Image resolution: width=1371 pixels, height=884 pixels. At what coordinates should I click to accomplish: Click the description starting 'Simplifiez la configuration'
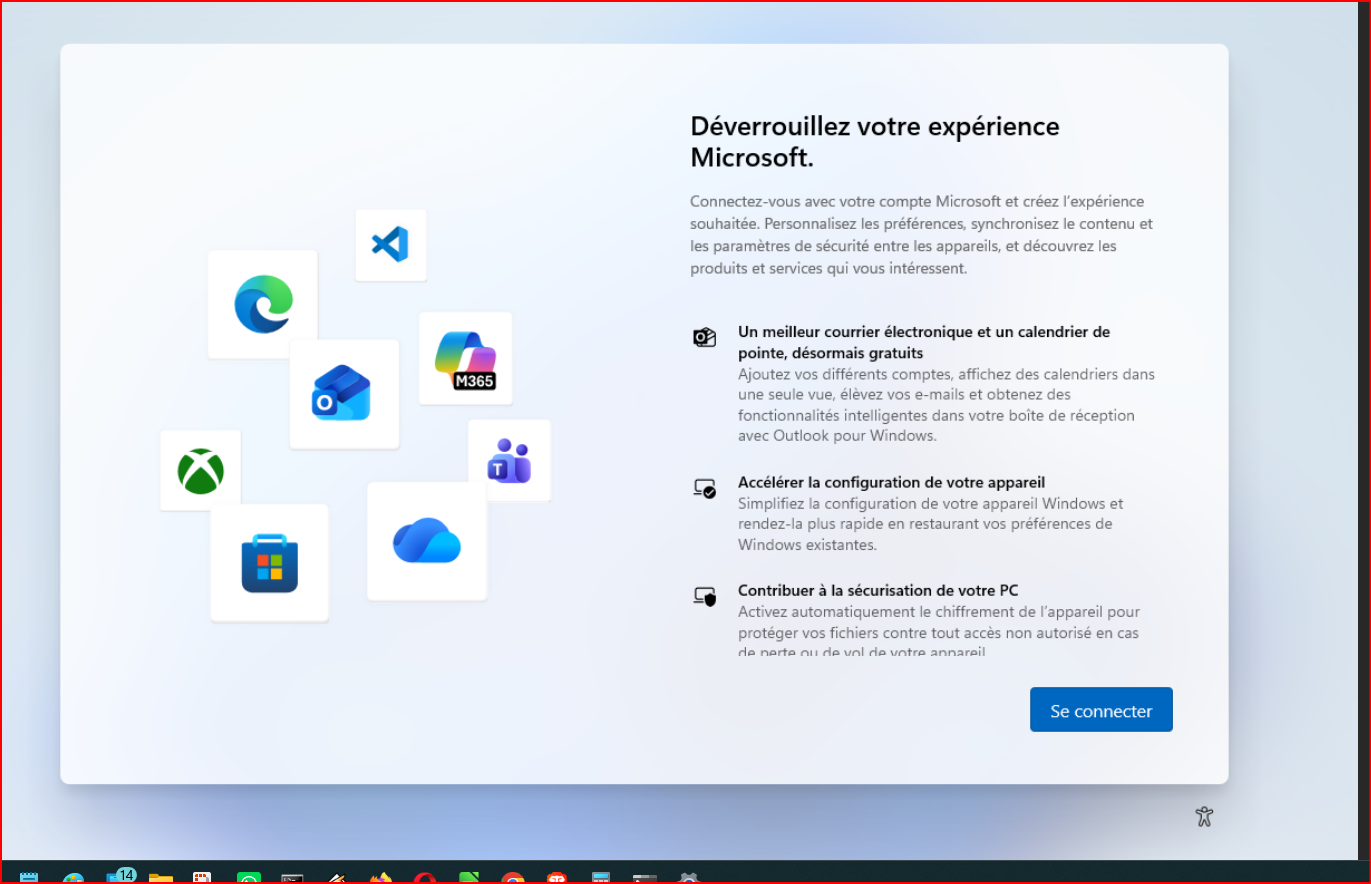pyautogui.click(x=930, y=524)
